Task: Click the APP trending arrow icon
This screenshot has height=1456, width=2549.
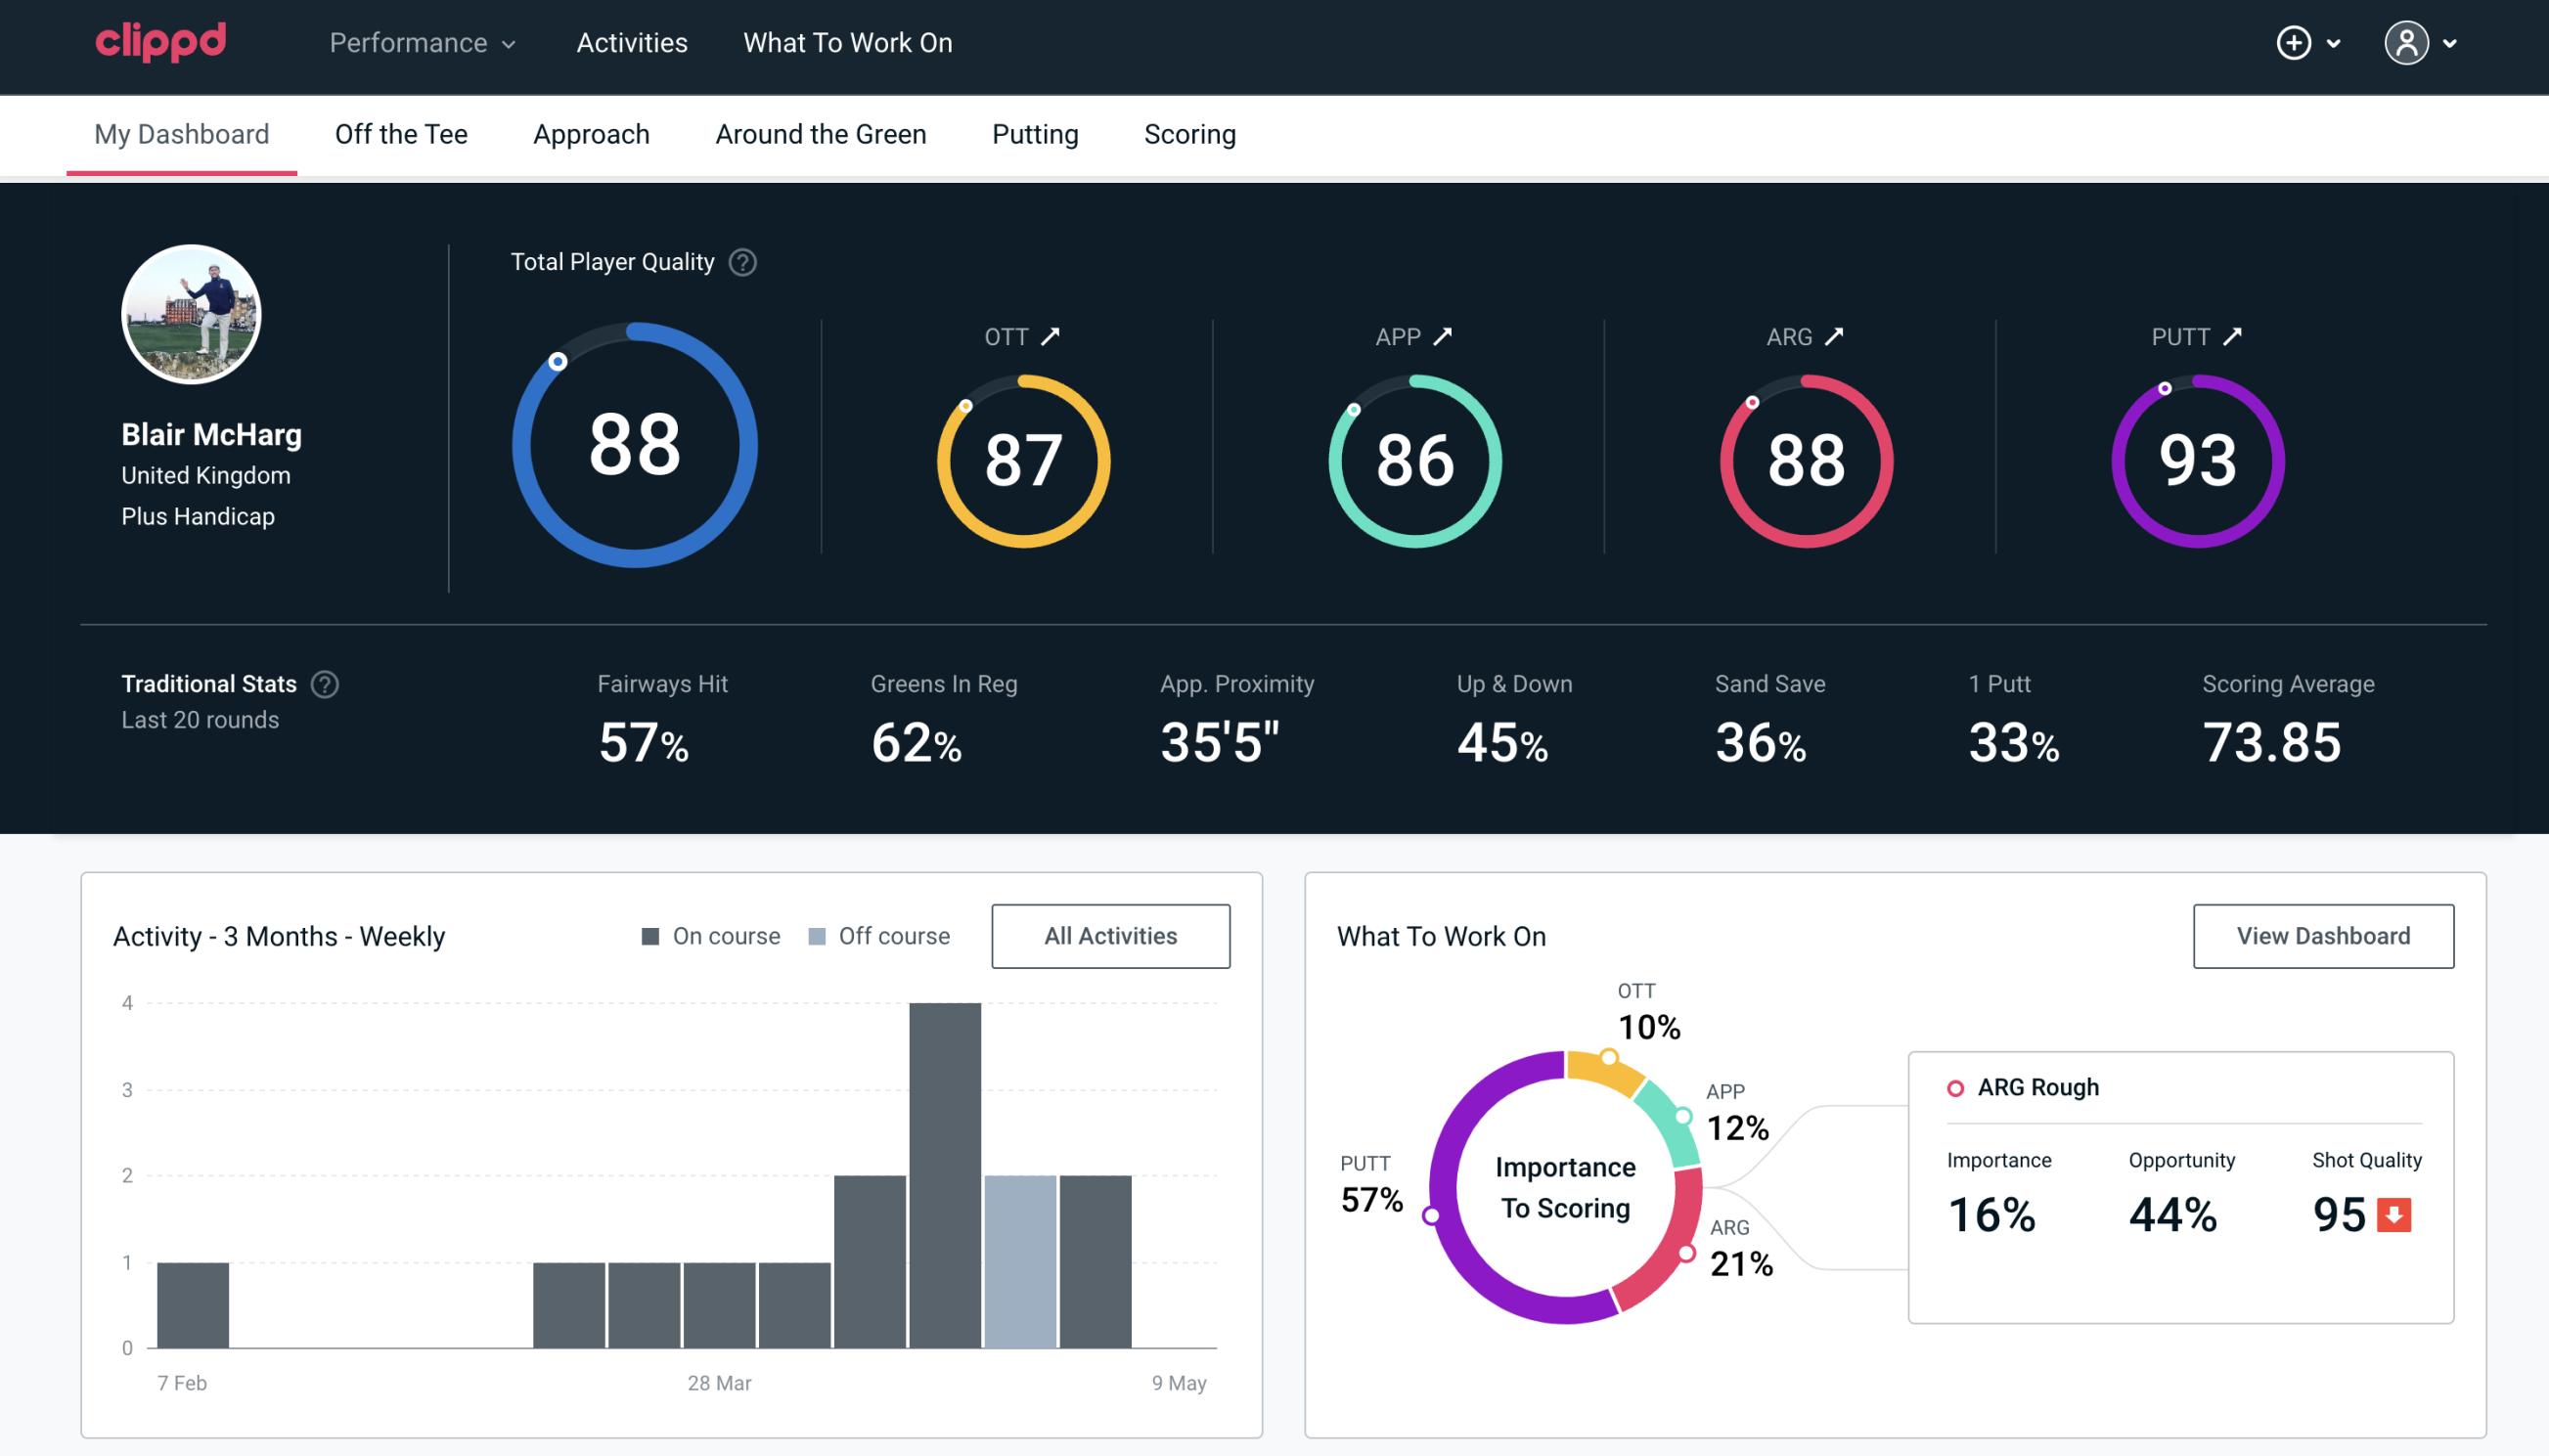Action: 1445,336
